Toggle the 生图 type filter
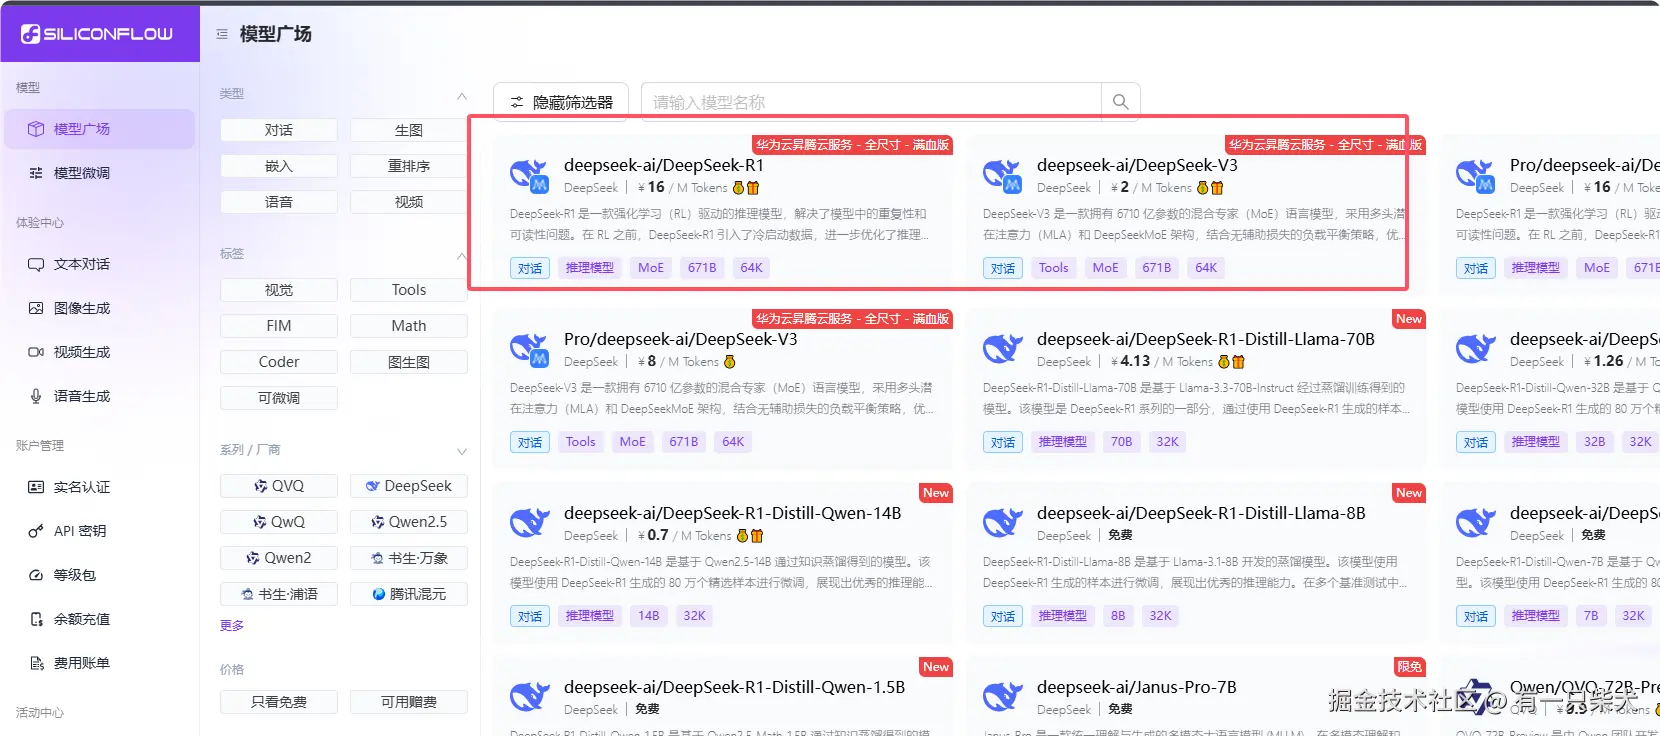Image resolution: width=1660 pixels, height=736 pixels. (409, 130)
